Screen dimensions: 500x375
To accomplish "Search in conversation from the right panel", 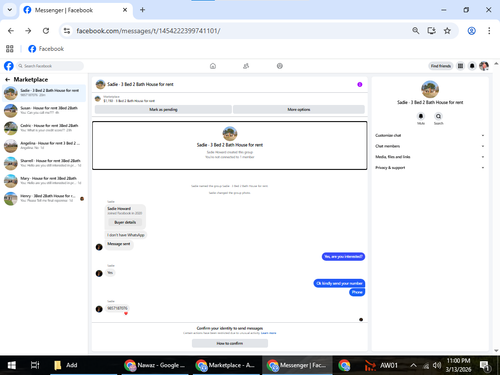I will (x=438, y=116).
